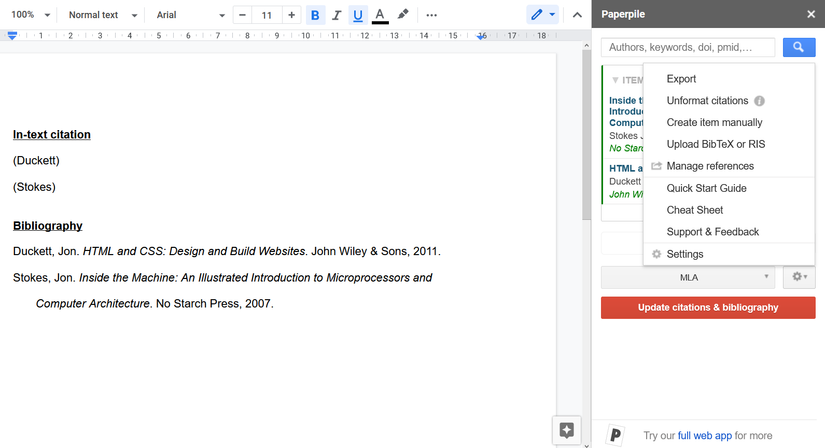Decrease font size with minus button
The image size is (825, 448).
tap(242, 15)
